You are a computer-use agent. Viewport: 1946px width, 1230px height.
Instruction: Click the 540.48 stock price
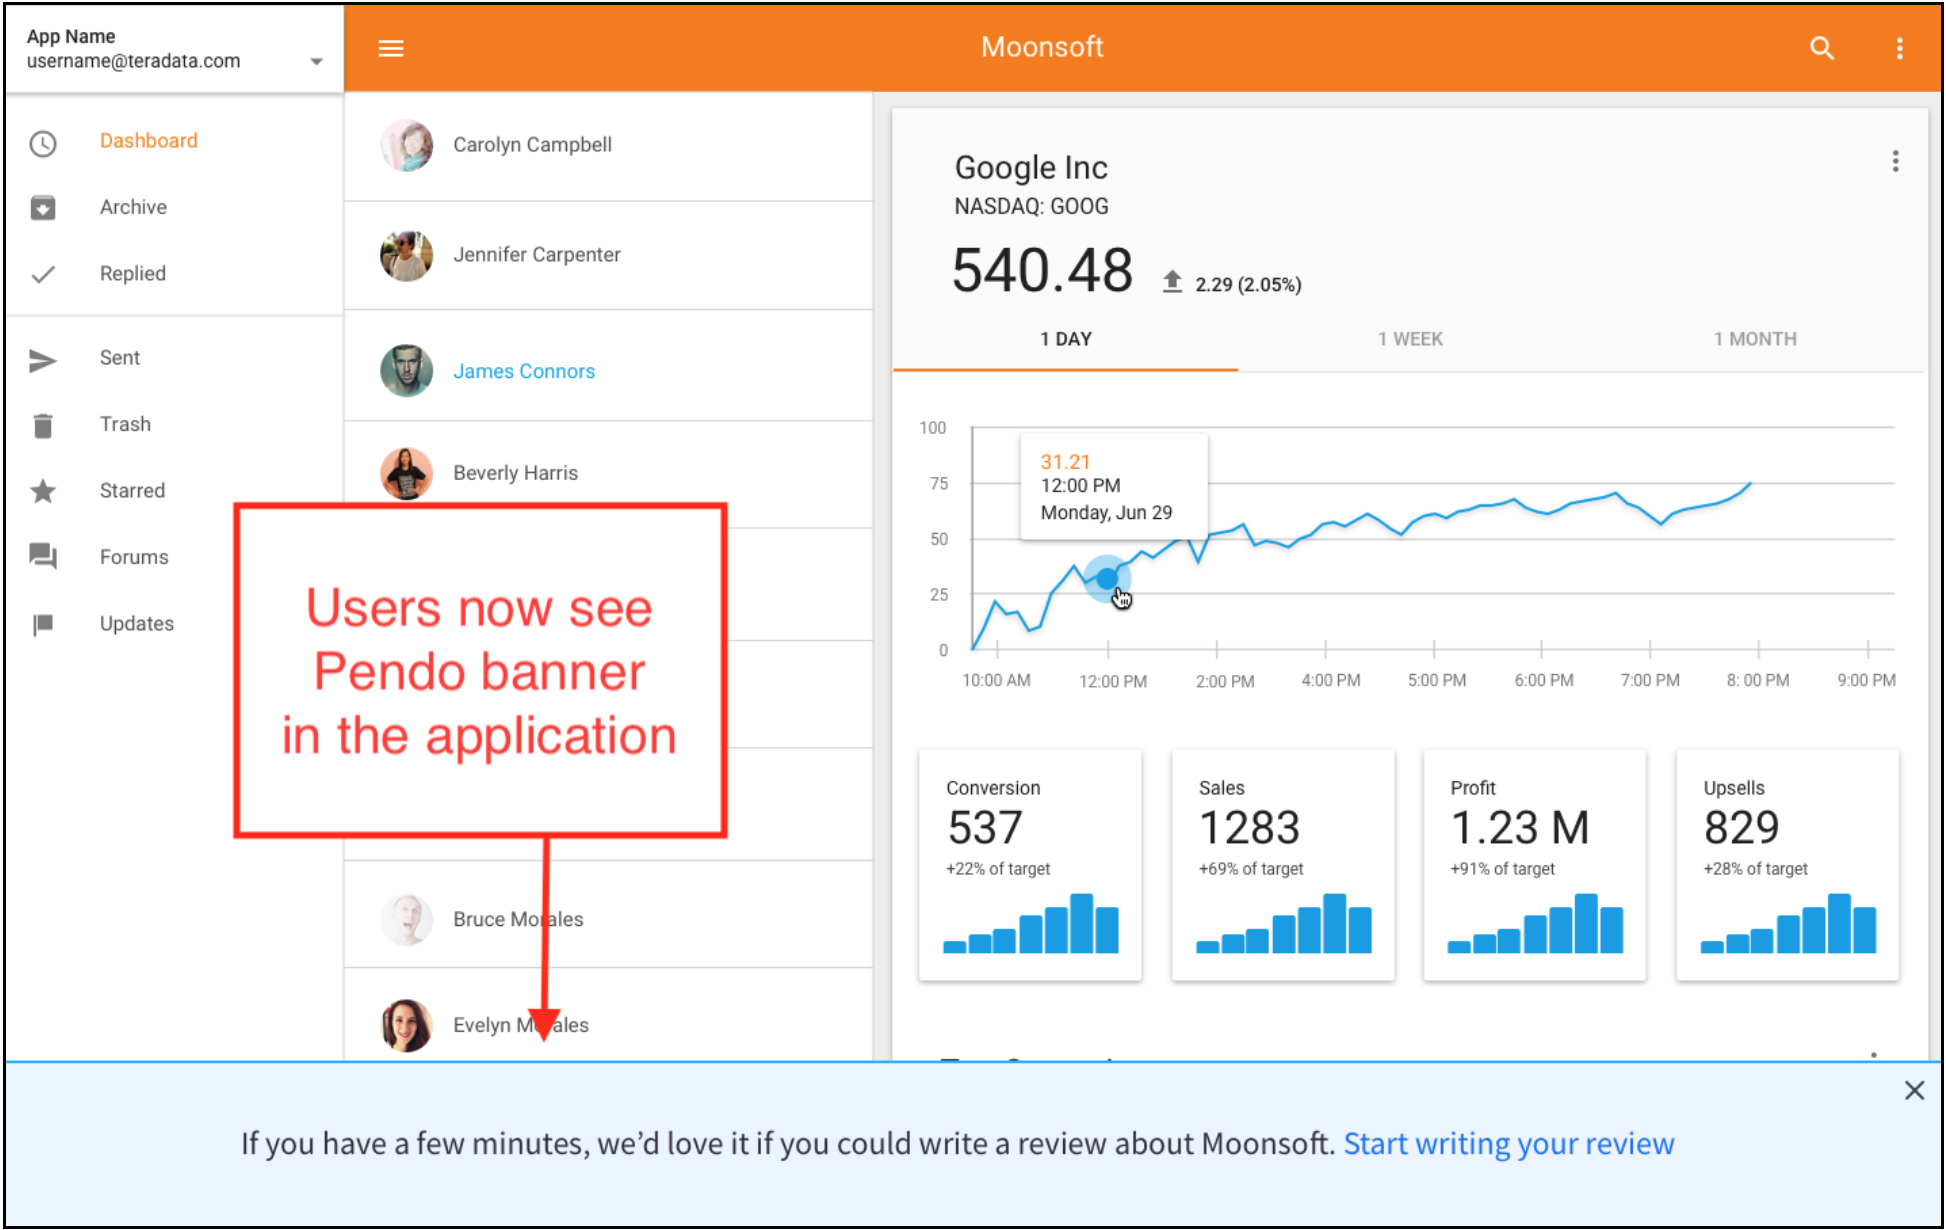[1042, 270]
